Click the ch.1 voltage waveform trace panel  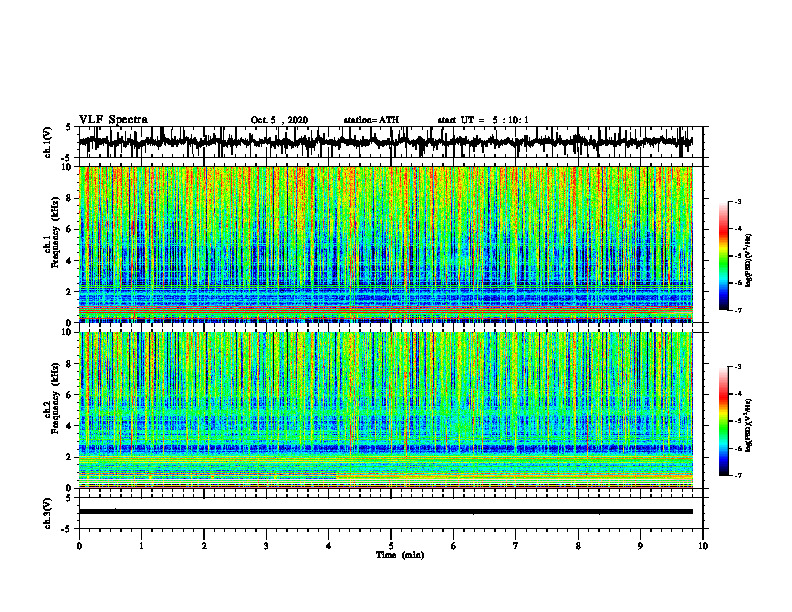[x=391, y=142]
